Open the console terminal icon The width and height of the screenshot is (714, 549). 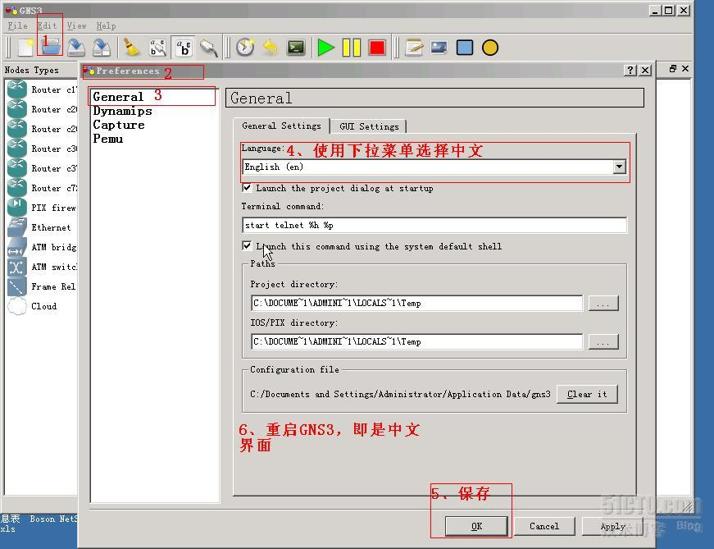point(296,47)
